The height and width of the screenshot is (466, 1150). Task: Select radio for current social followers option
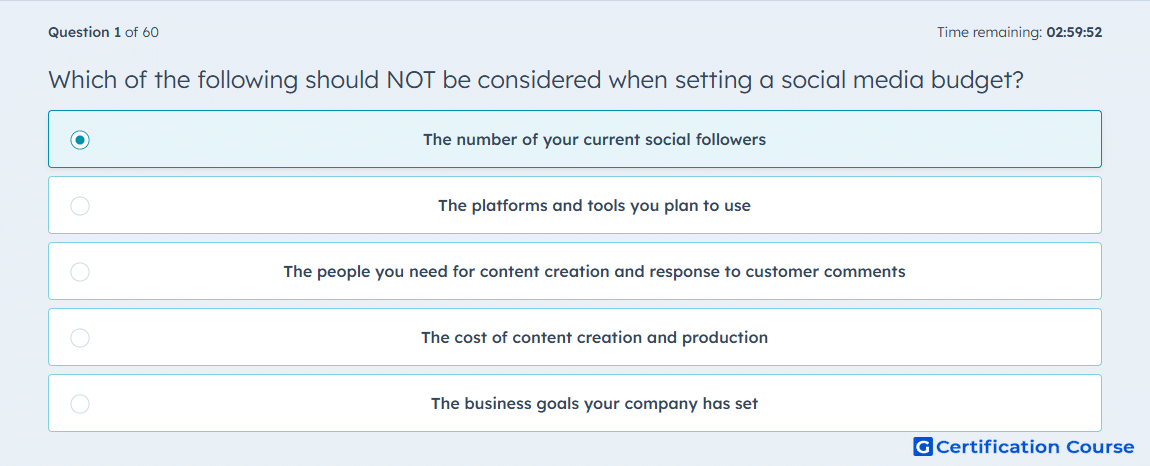click(x=80, y=139)
